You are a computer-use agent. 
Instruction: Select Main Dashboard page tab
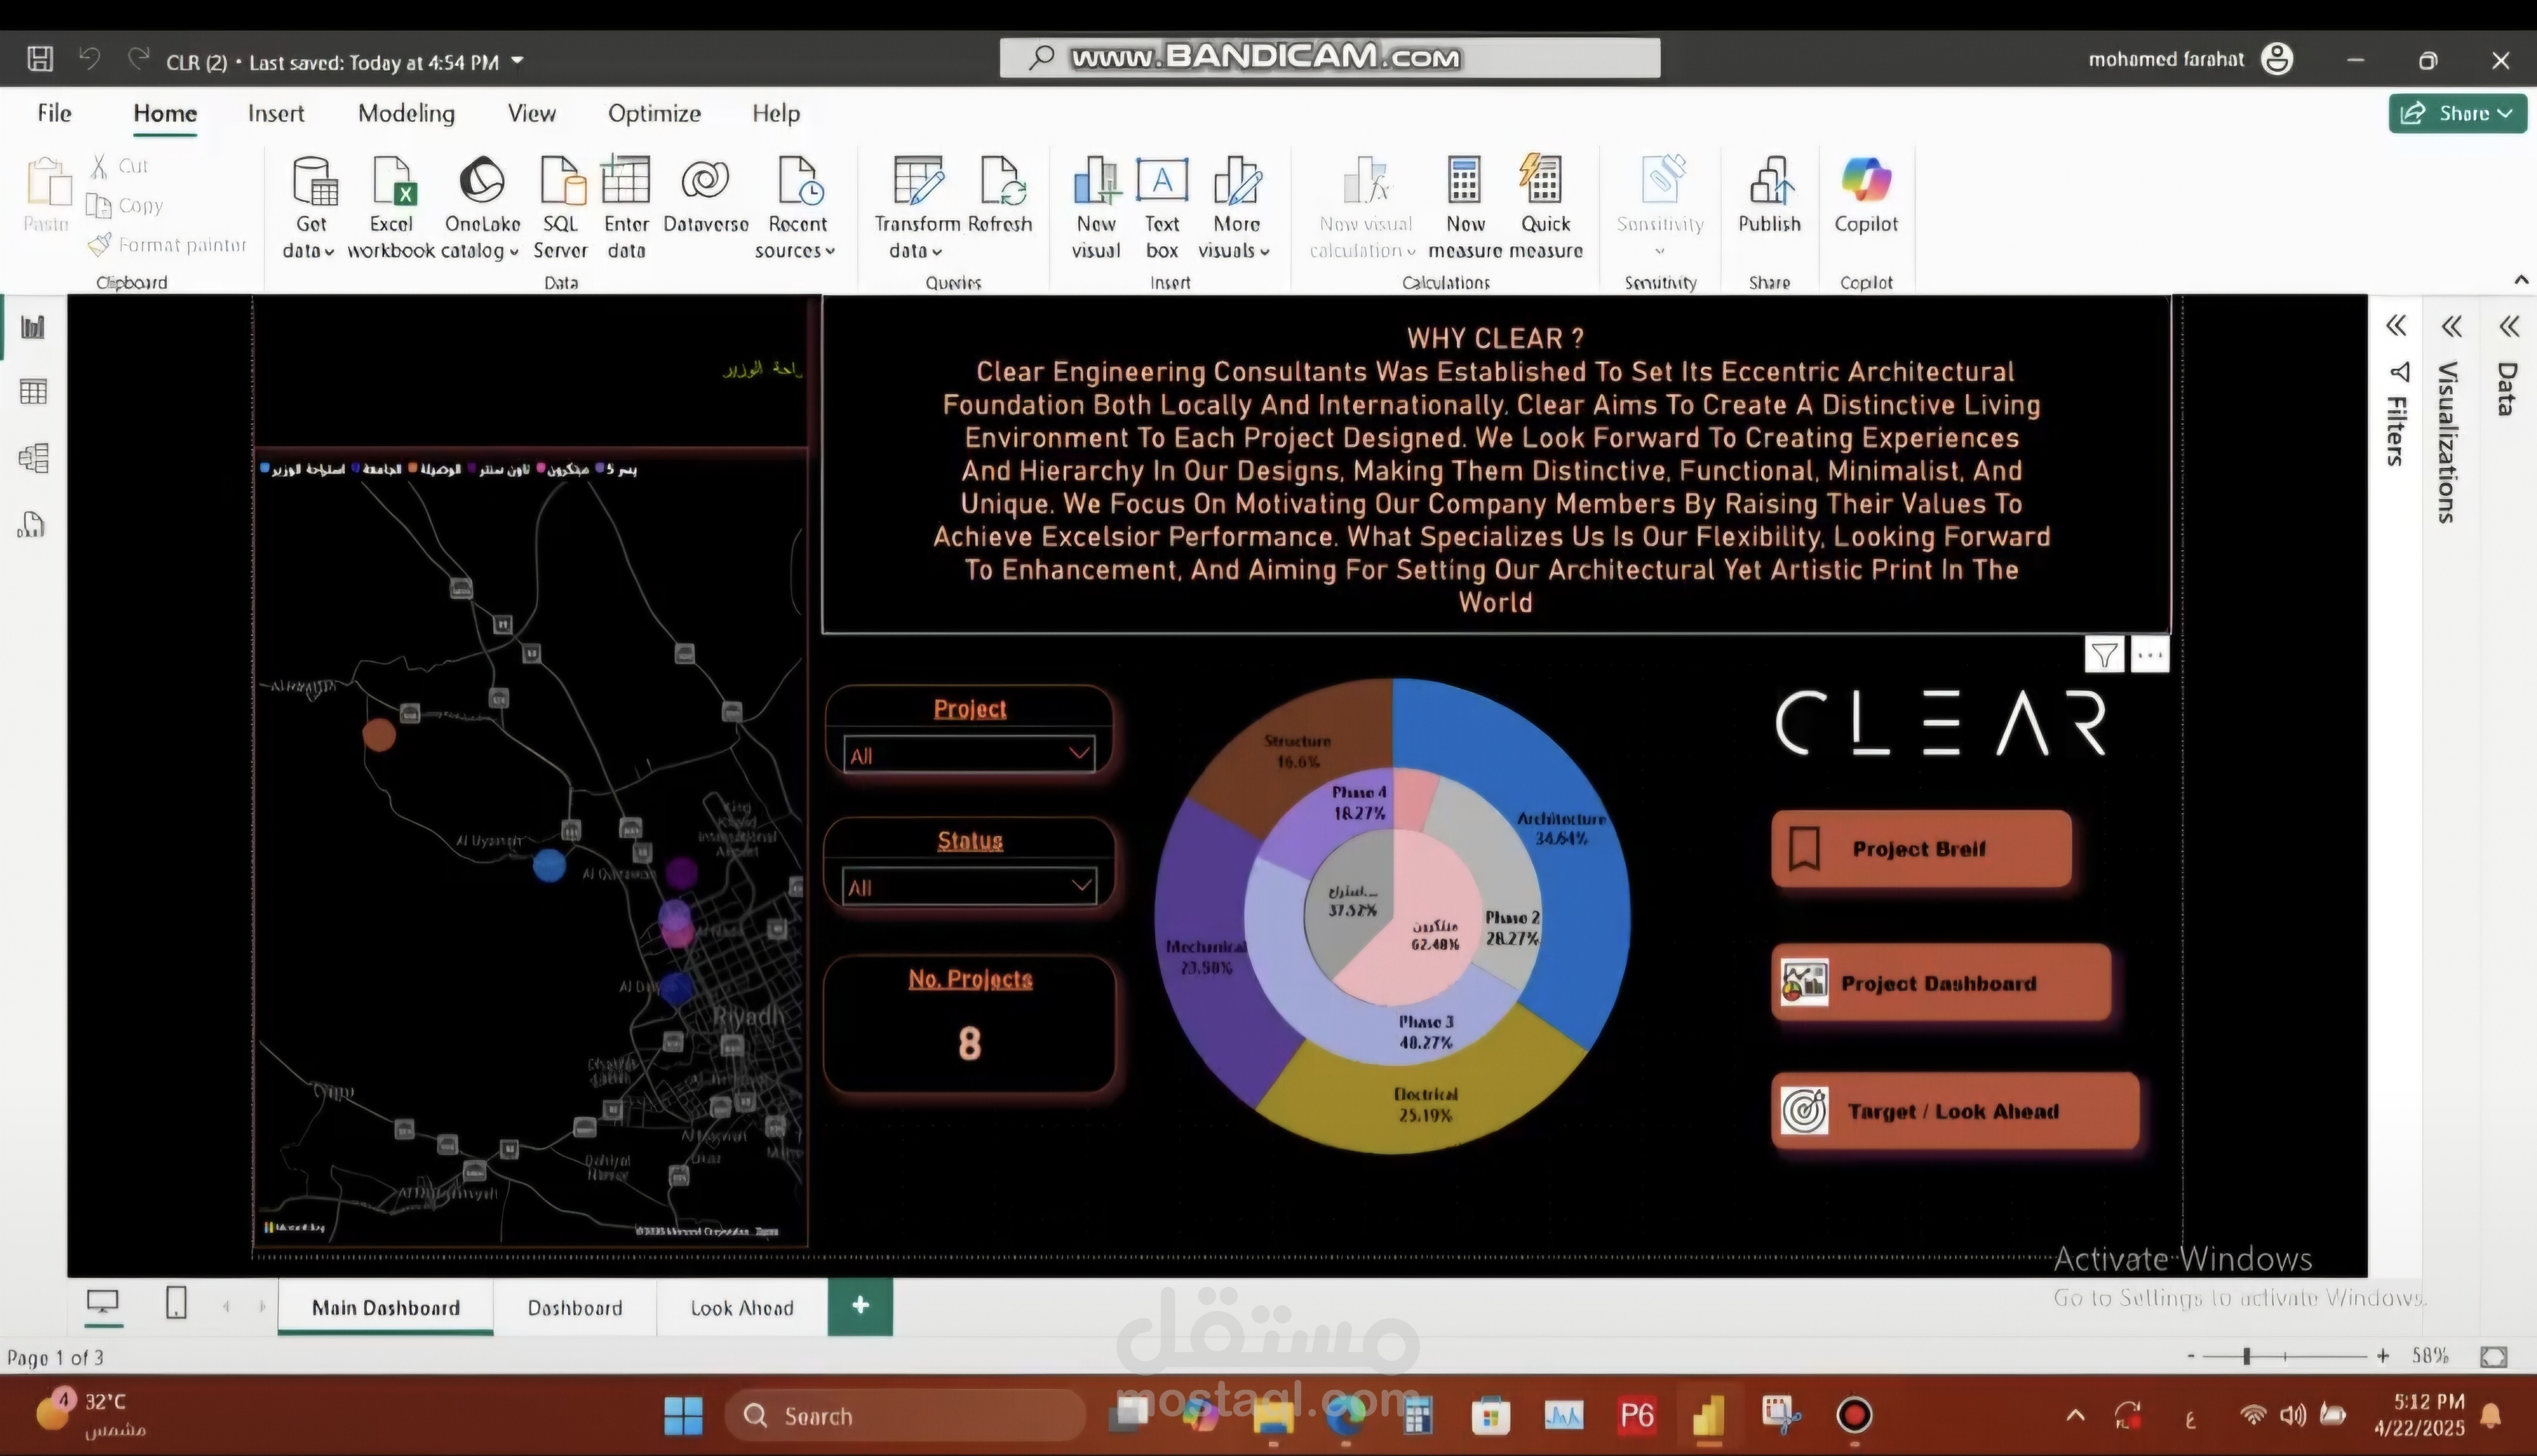[x=386, y=1308]
